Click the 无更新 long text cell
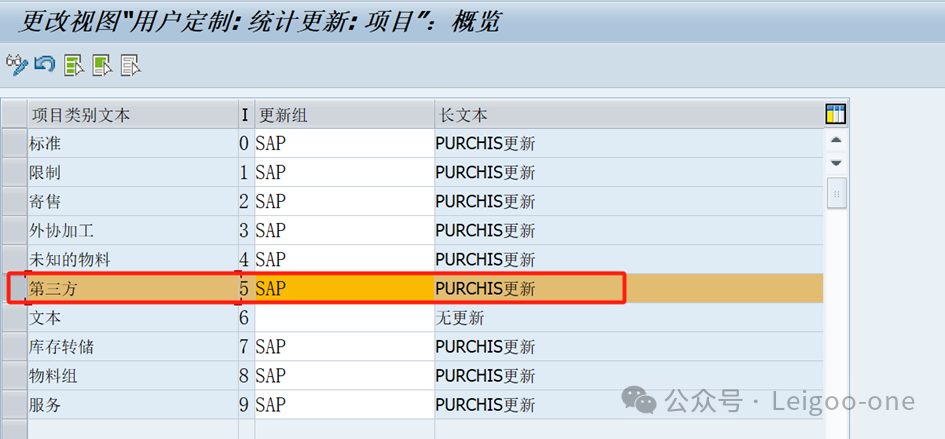The image size is (945, 439). tap(628, 318)
